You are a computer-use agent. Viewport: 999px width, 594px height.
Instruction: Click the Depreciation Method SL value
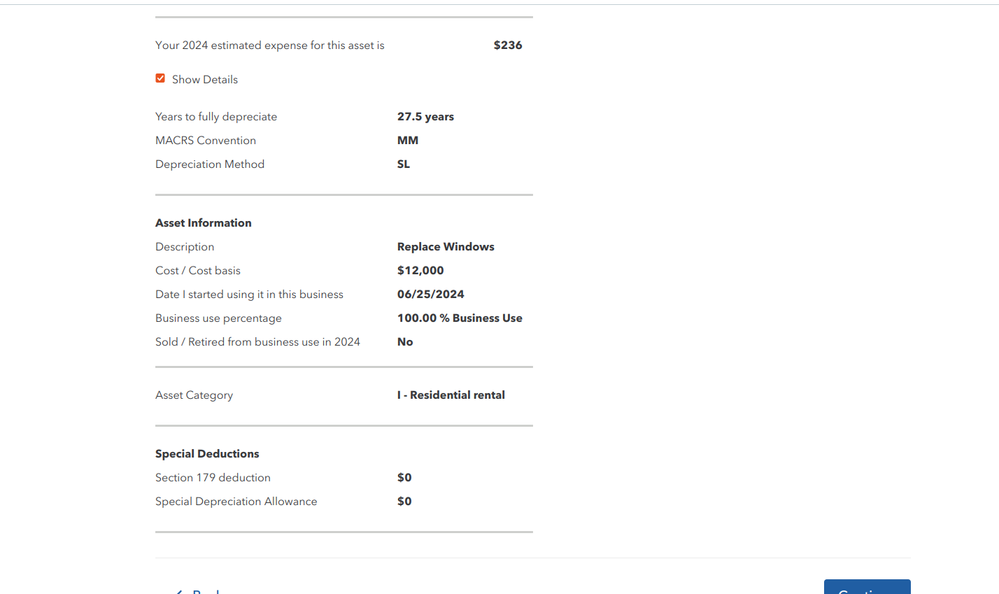[403, 164]
